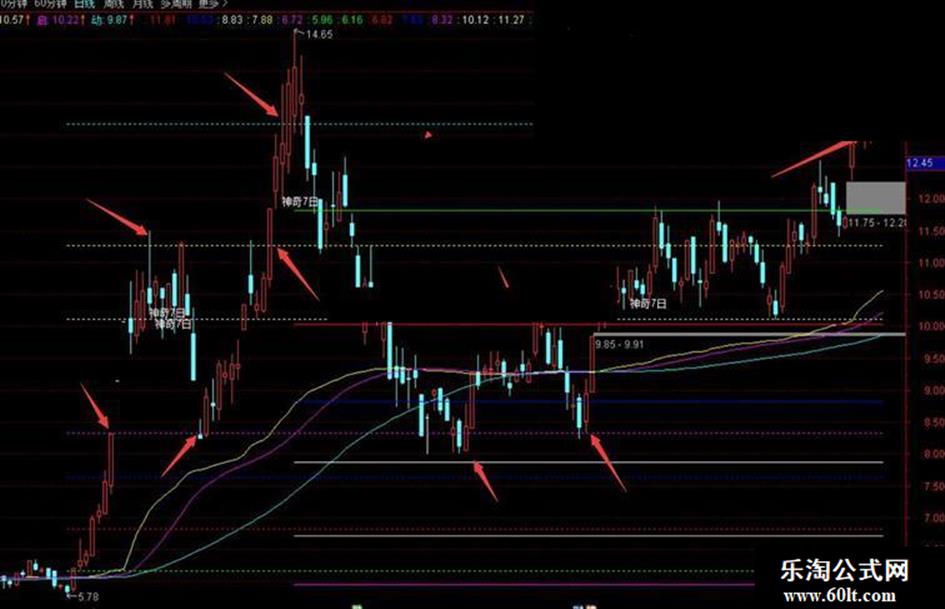Screen dimensions: 945x609
Task: Click the 10.22 indicator value
Action: tap(64, 20)
